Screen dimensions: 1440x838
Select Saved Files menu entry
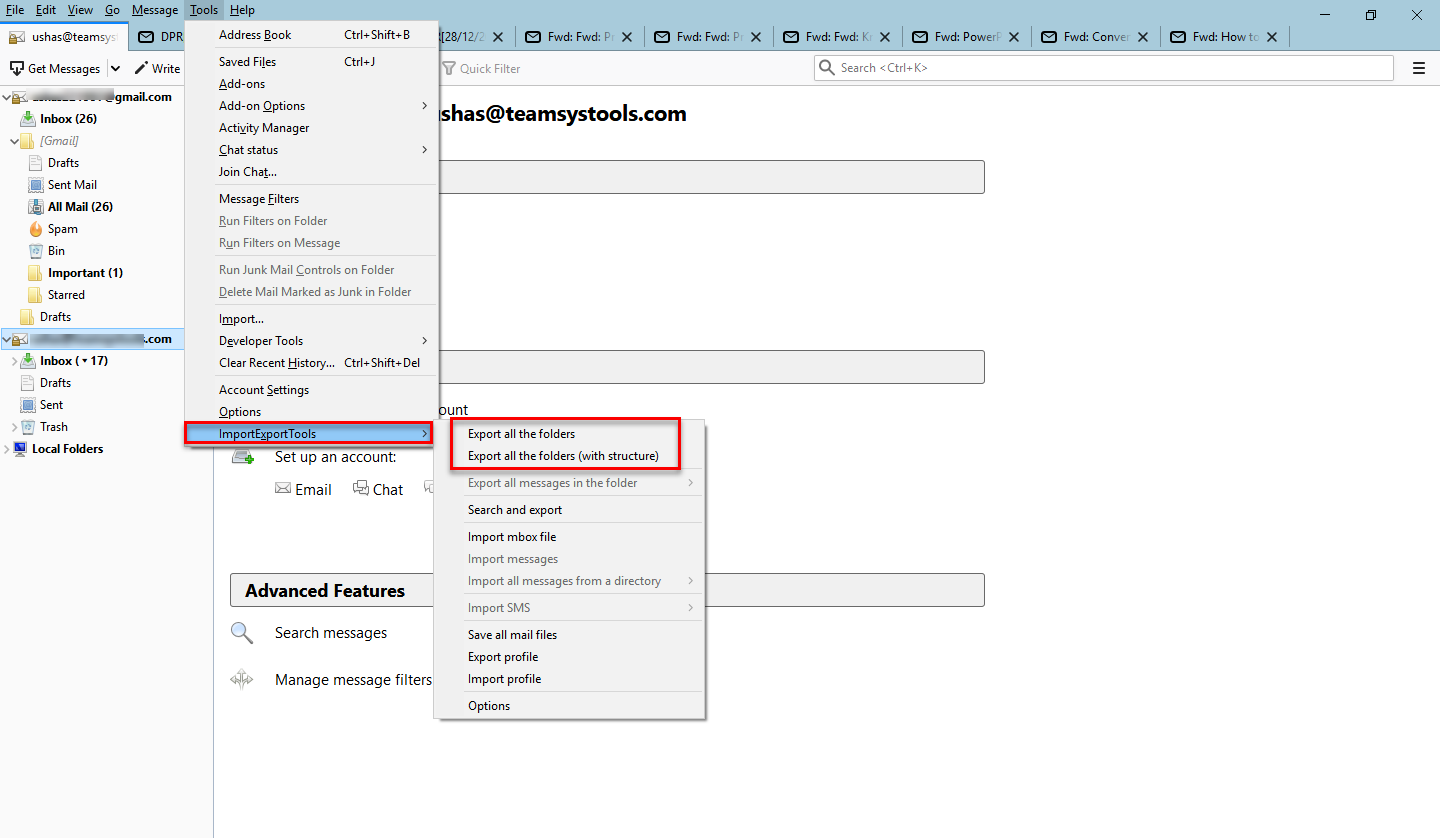(312, 62)
